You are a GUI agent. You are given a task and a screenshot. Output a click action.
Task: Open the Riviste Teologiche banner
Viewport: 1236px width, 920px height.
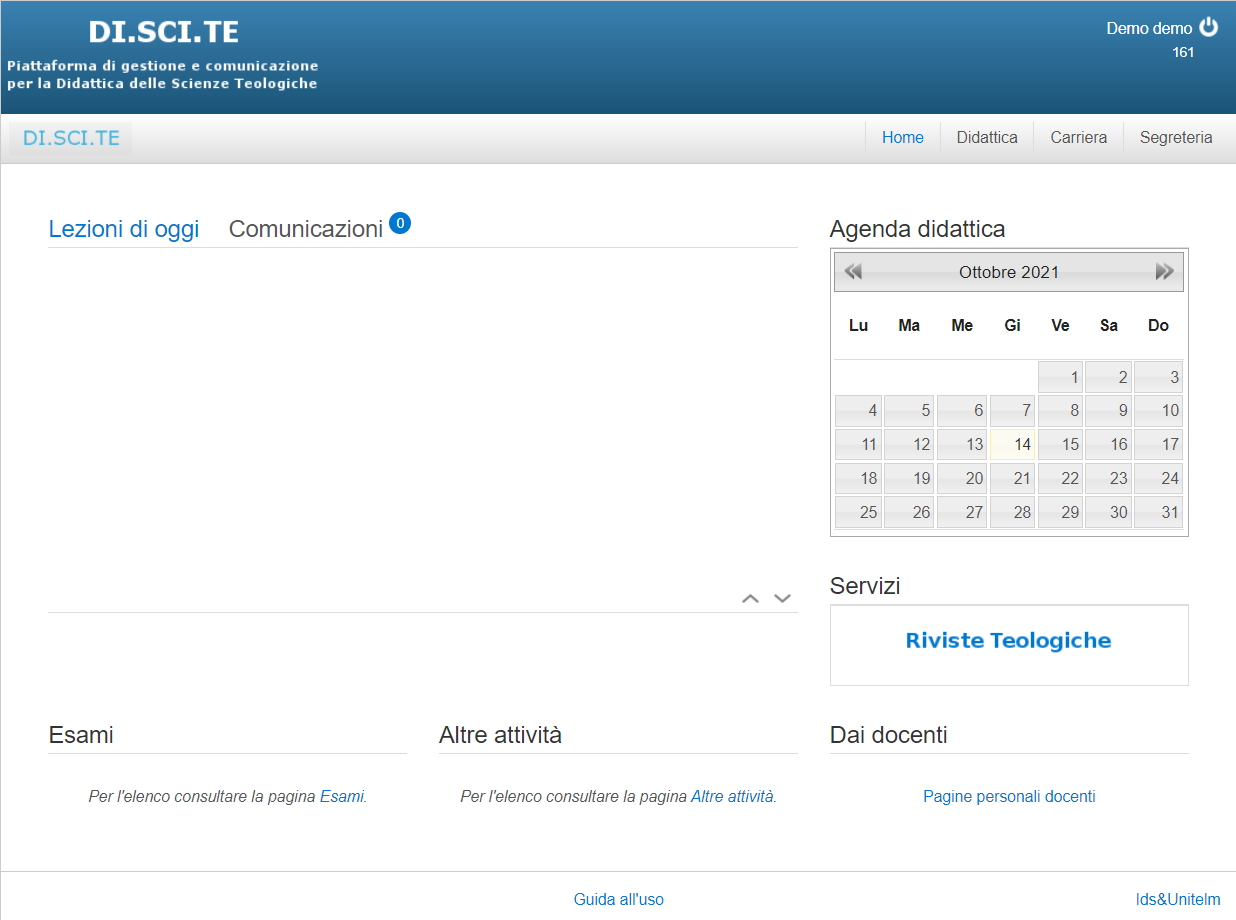(1008, 641)
